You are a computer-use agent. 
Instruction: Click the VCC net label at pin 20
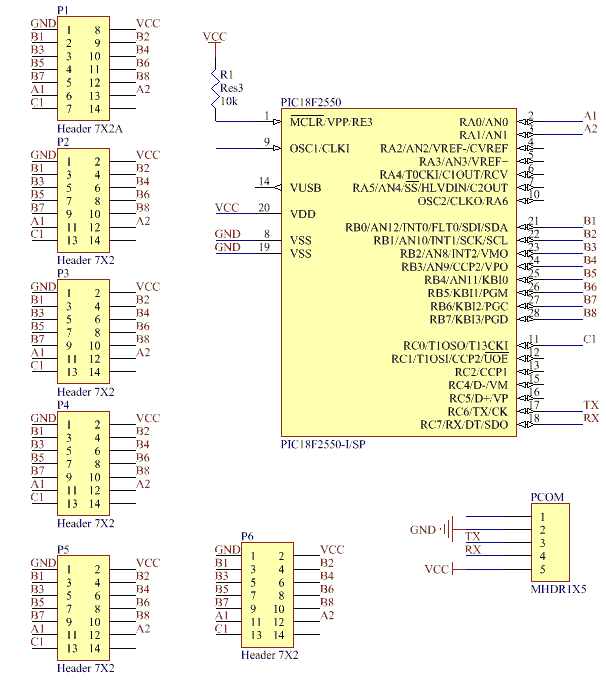[227, 208]
